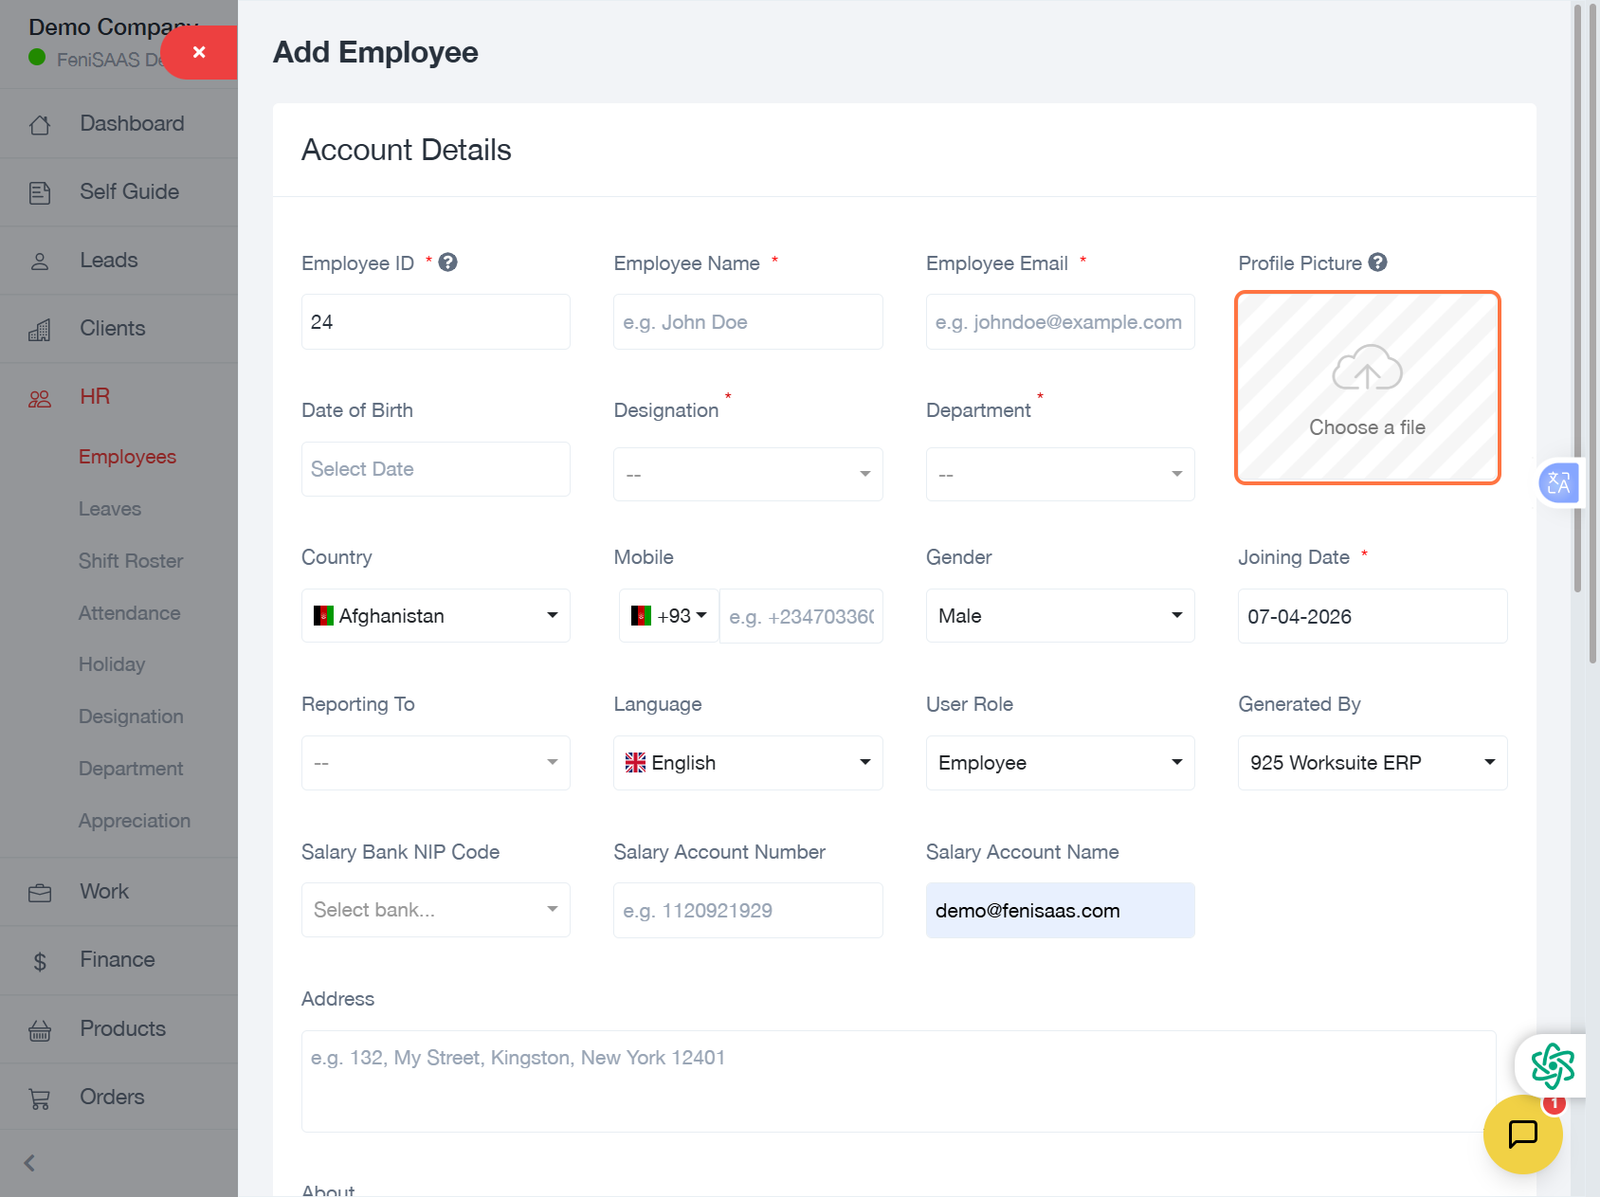
Task: Open the +93 mobile country code selector
Action: (669, 616)
